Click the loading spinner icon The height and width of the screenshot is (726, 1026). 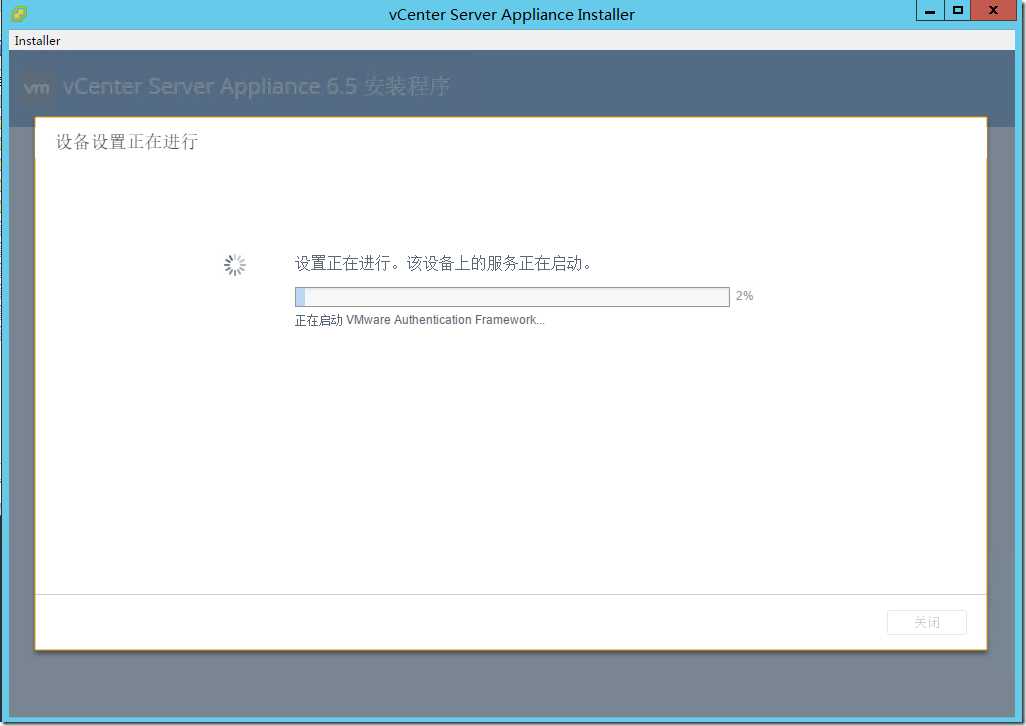(235, 265)
